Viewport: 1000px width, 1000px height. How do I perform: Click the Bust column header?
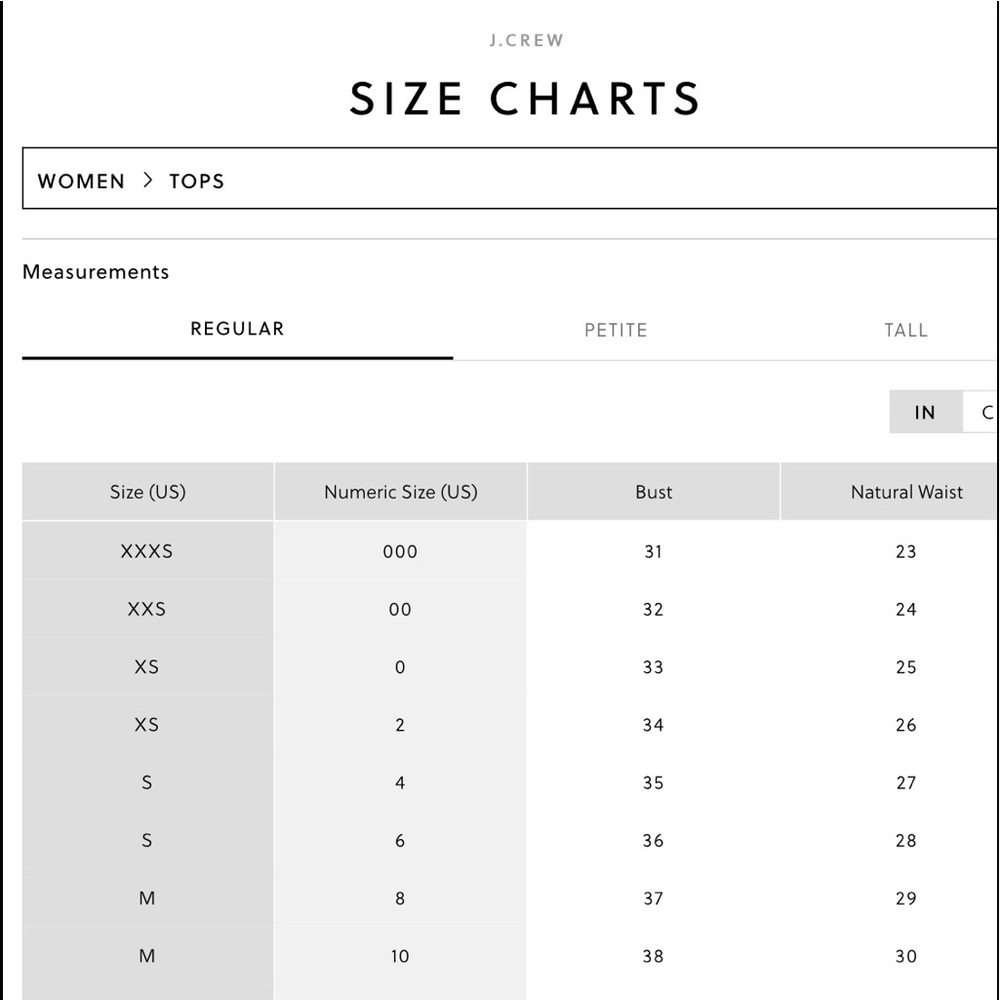(x=654, y=492)
